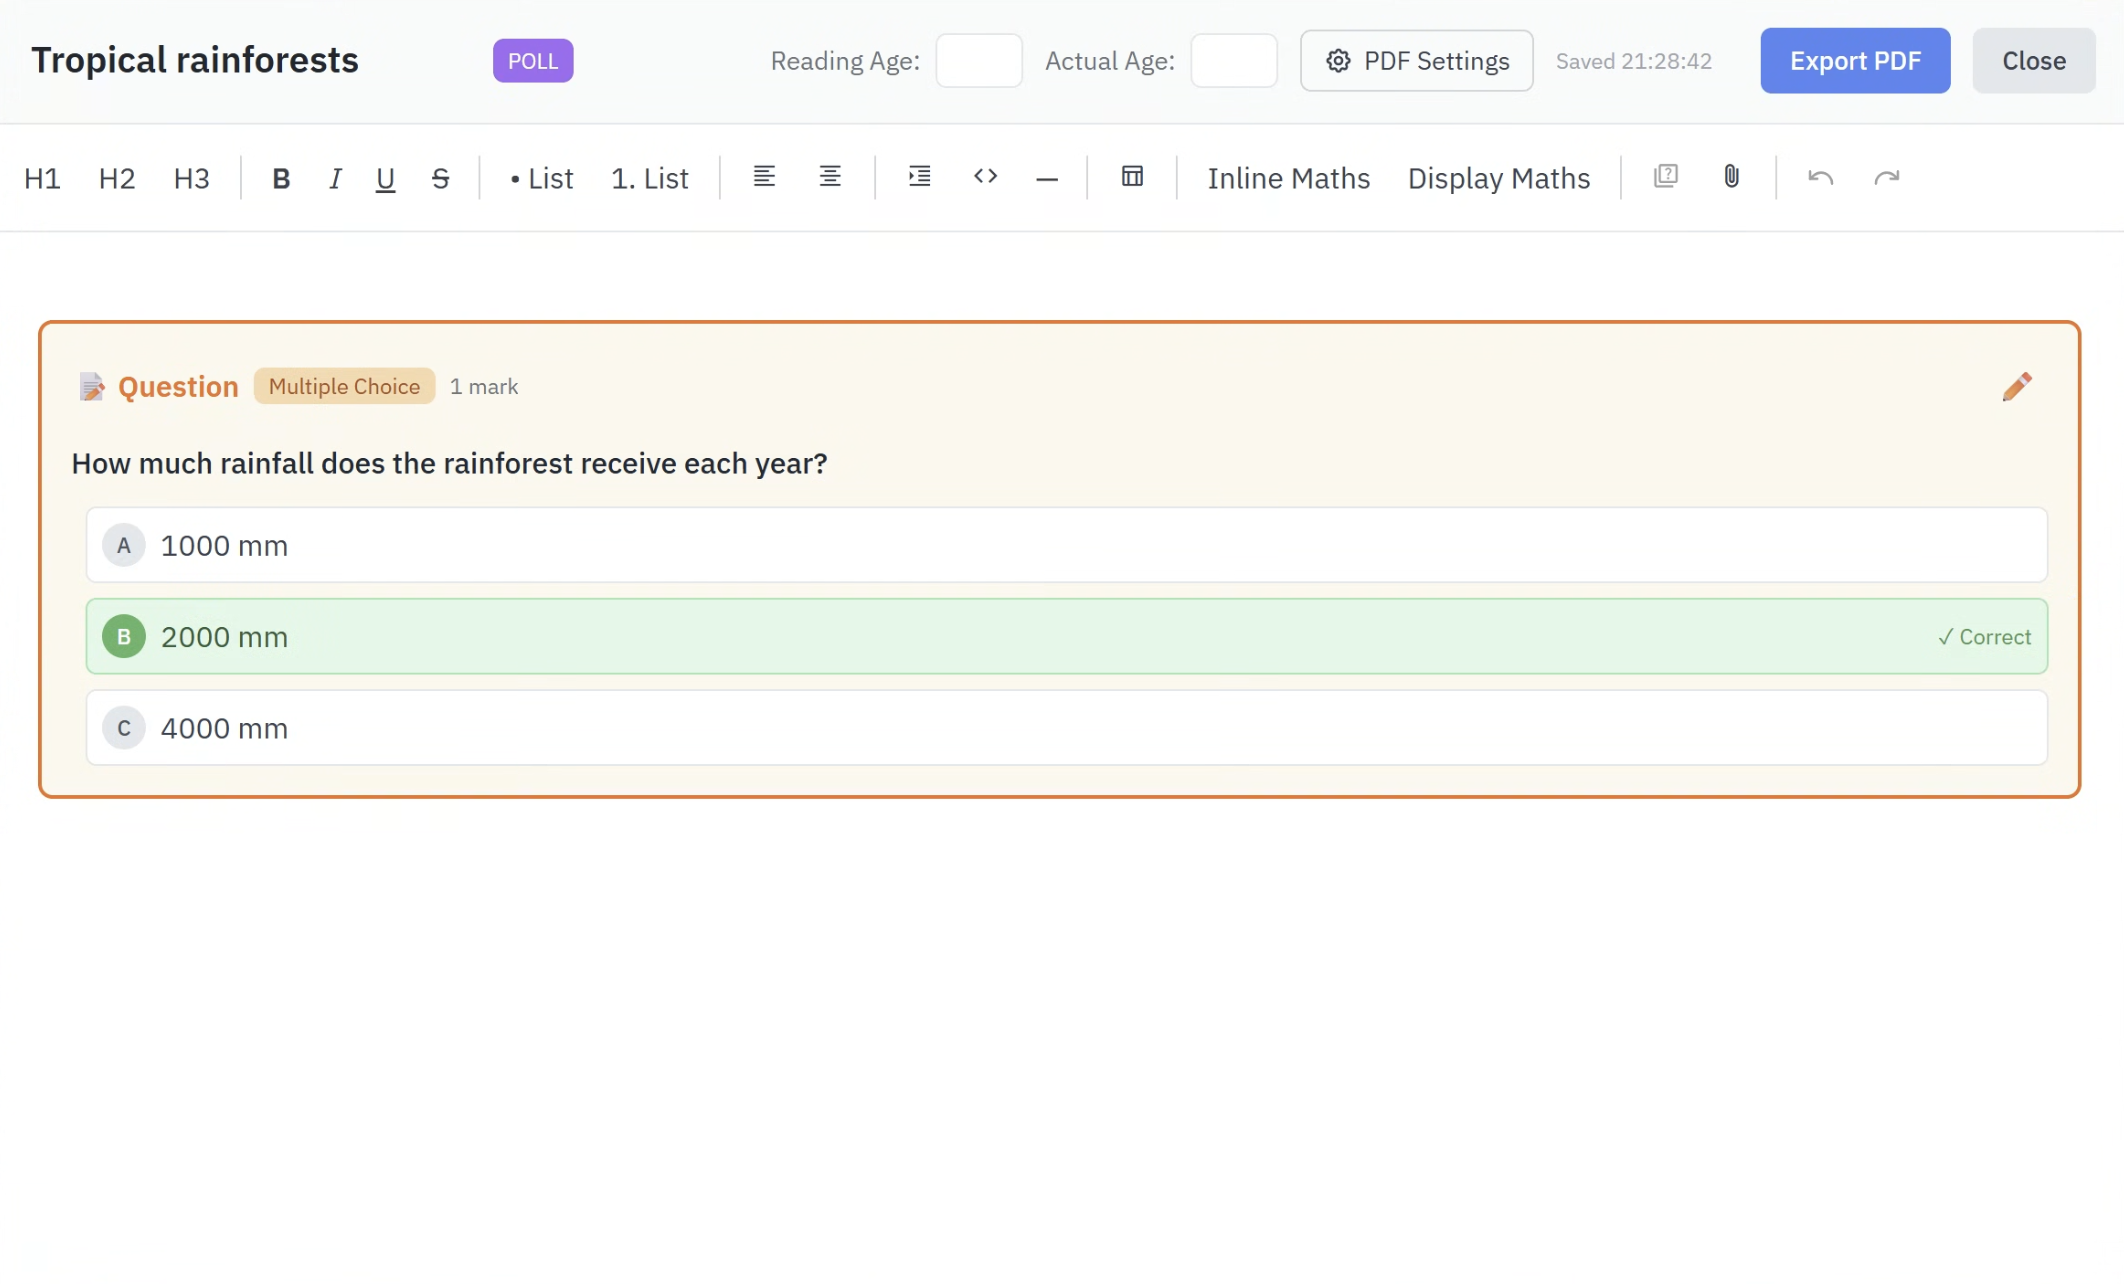Toggle strikethrough formatting
The height and width of the screenshot is (1284, 2124).
click(440, 178)
